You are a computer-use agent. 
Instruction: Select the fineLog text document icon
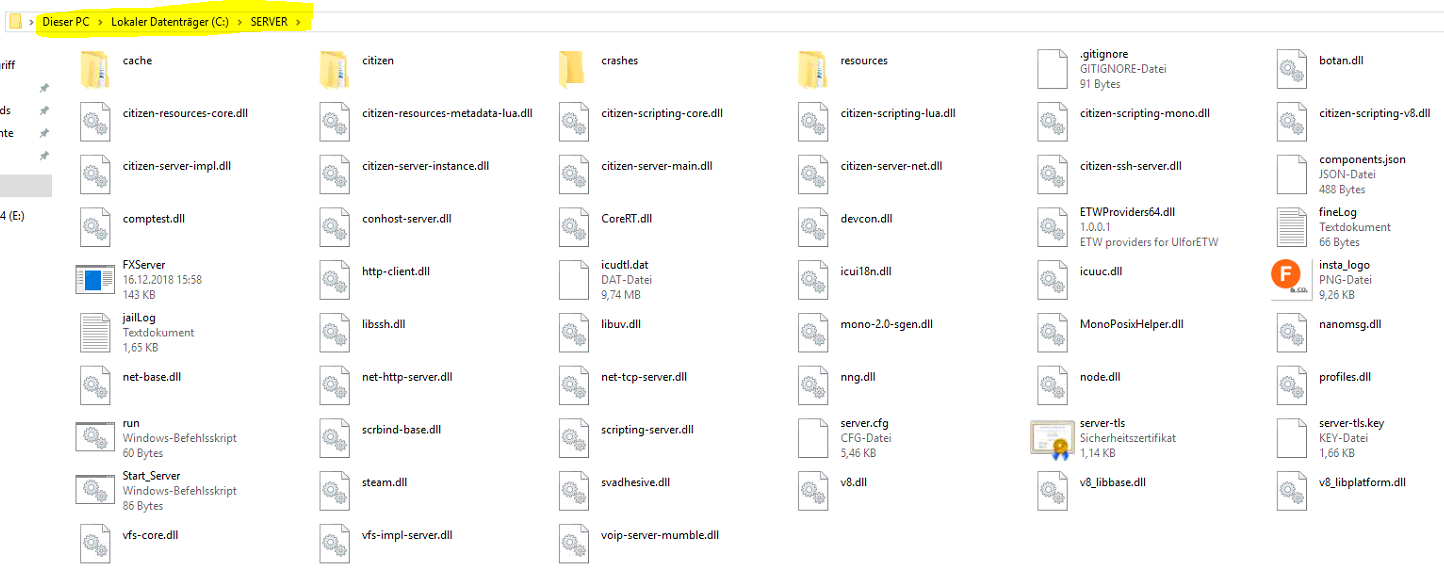tap(1292, 227)
